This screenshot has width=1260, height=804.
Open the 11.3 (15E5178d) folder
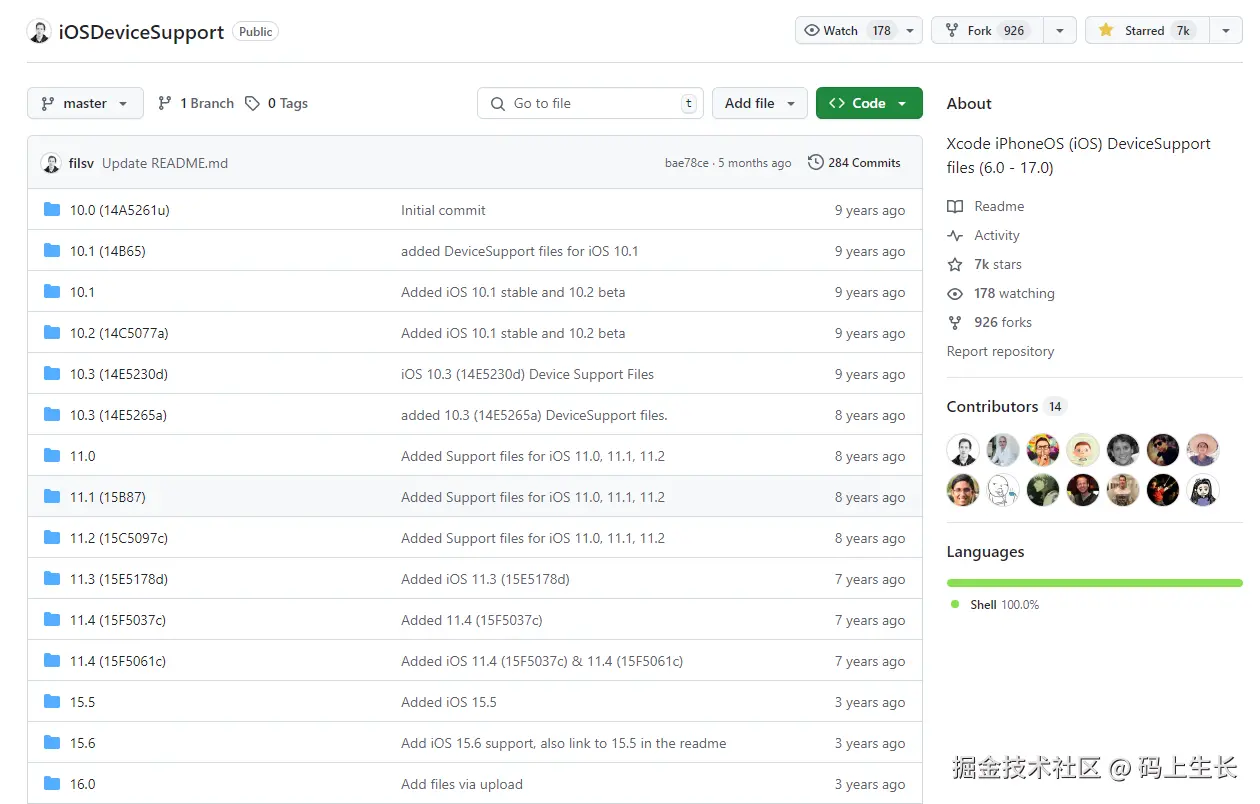pos(119,579)
